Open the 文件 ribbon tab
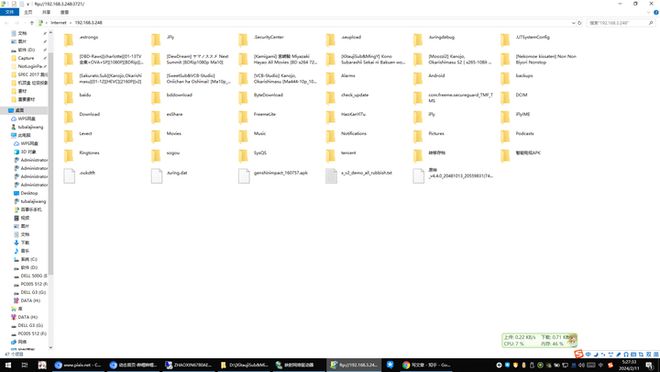This screenshot has height=372, width=660. pos(9,12)
